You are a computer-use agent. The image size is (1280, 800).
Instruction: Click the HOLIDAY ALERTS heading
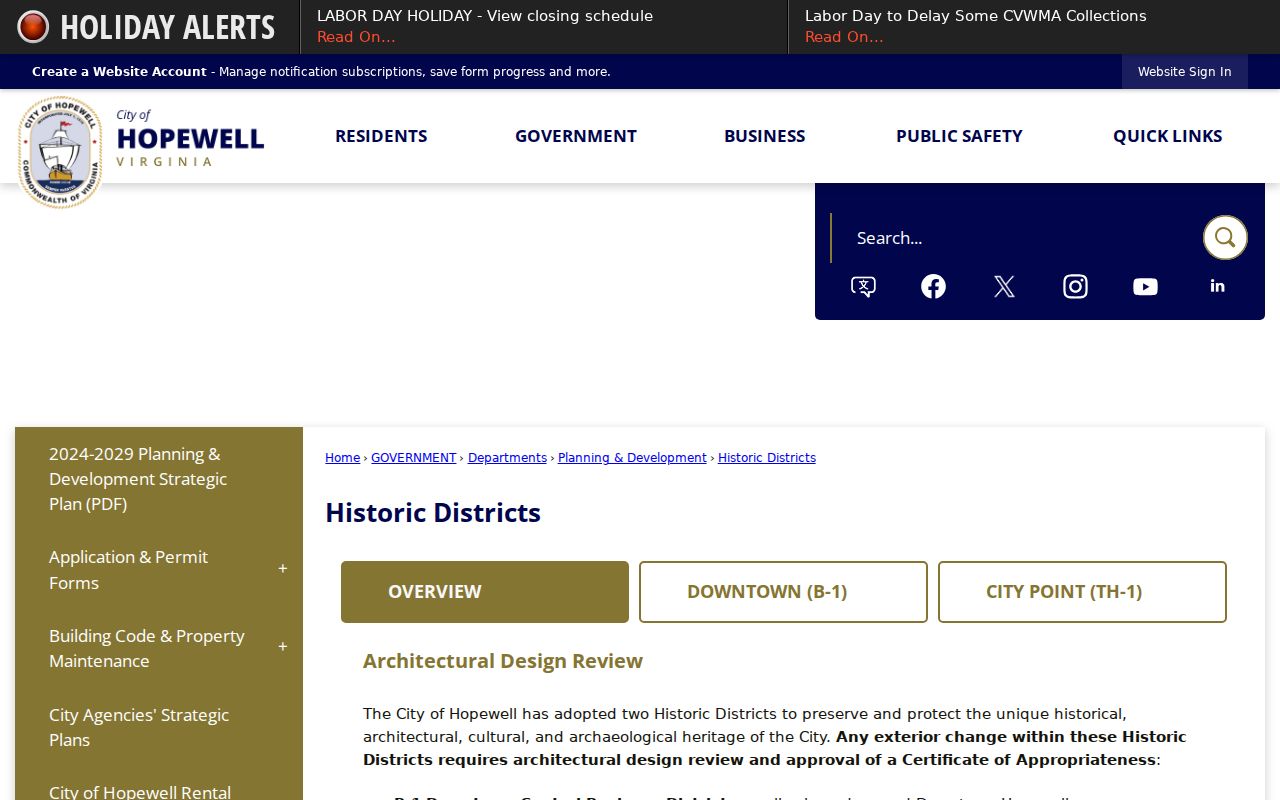167,27
